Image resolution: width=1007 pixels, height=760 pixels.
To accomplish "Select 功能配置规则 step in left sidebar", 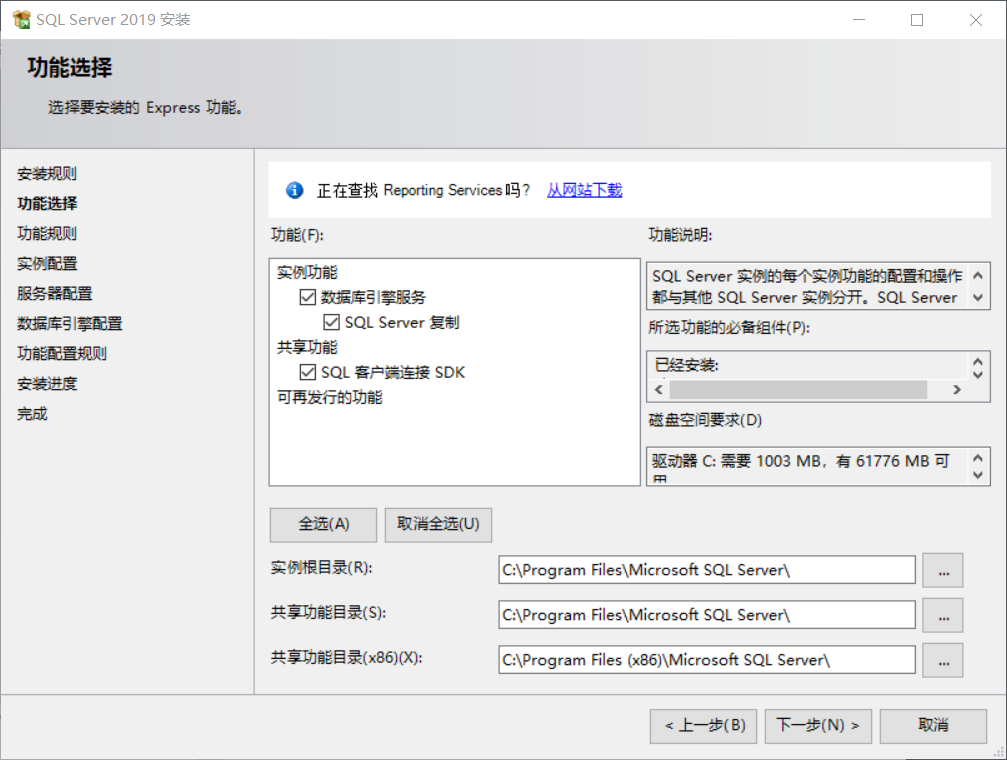I will click(x=62, y=353).
